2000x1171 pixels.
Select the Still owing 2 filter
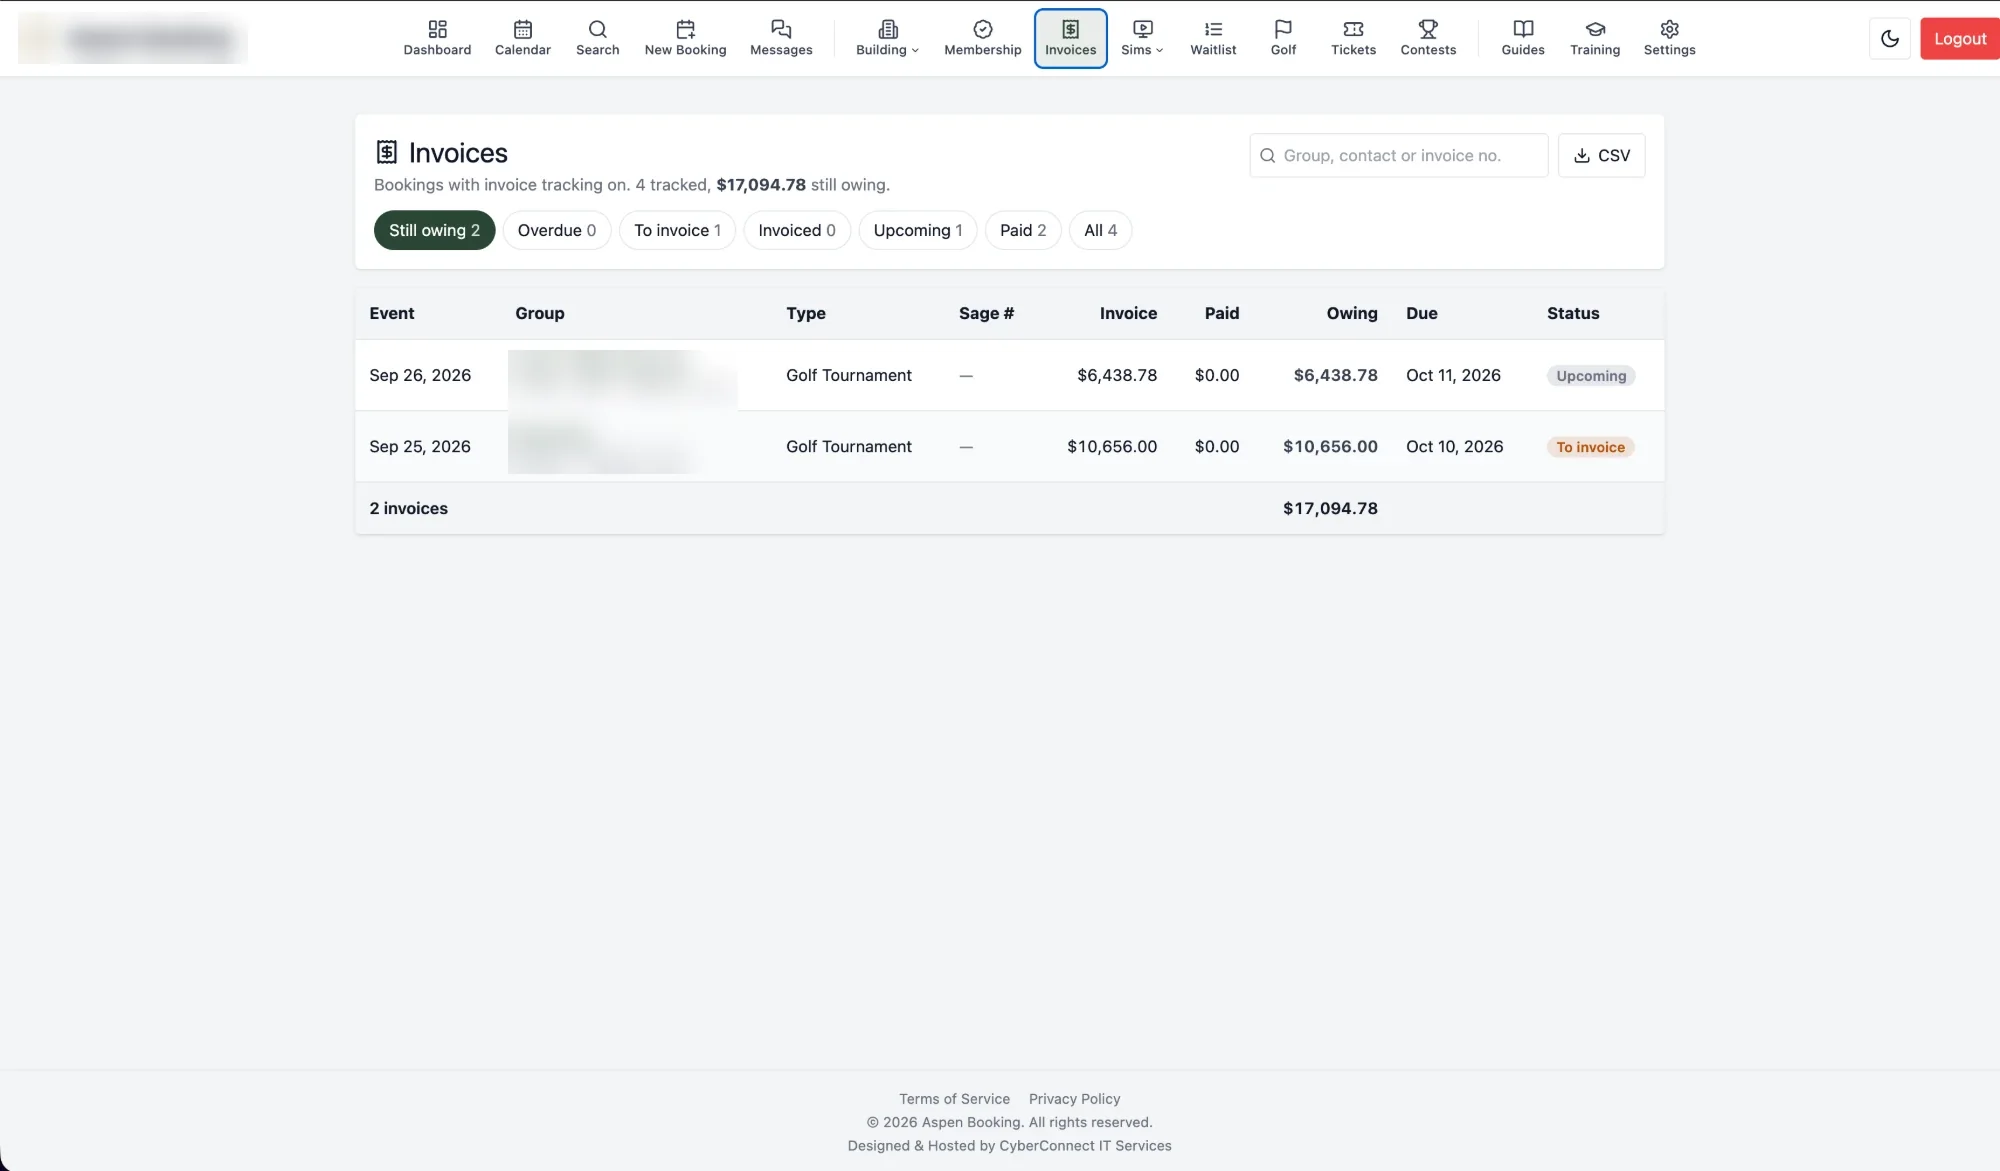[434, 230]
